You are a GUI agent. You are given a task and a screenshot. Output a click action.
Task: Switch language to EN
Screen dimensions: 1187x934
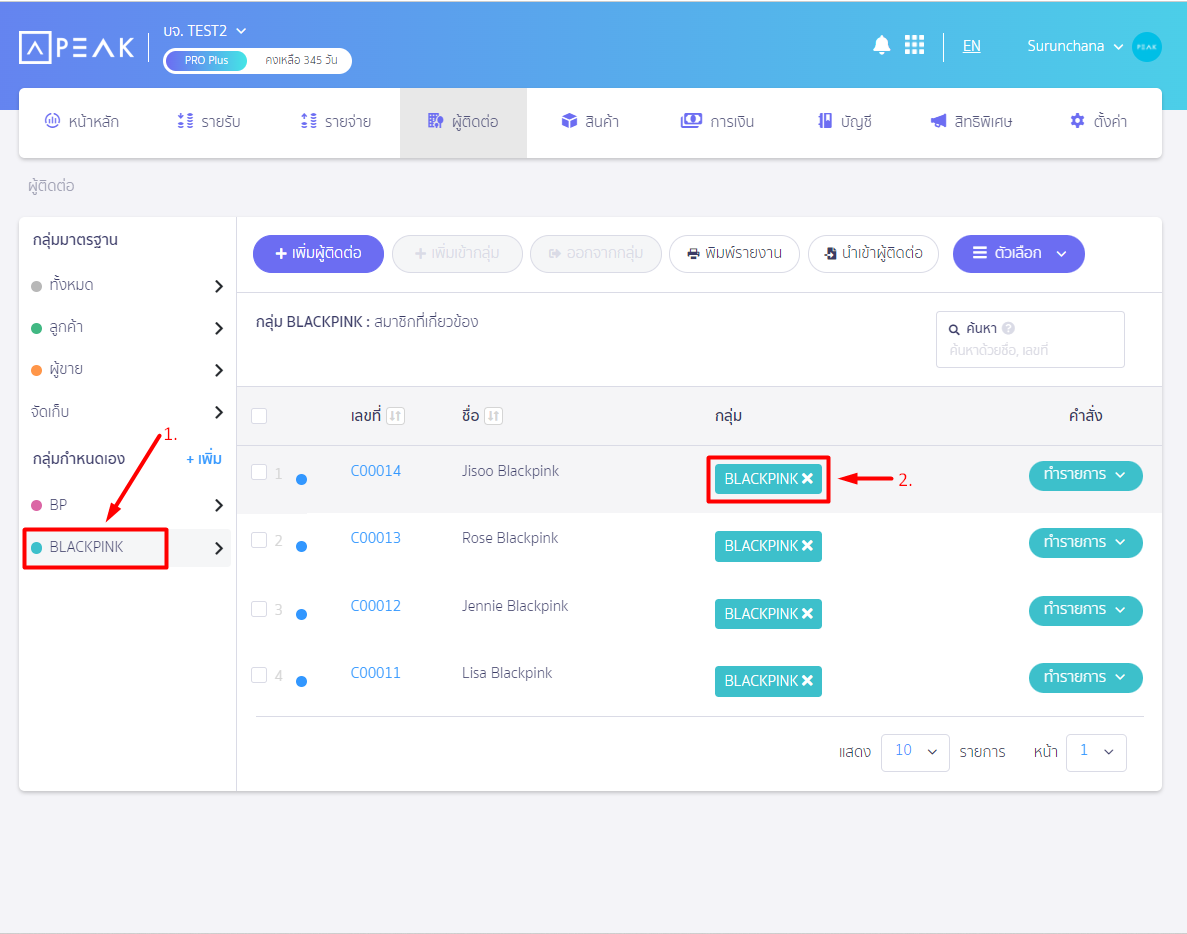(971, 46)
